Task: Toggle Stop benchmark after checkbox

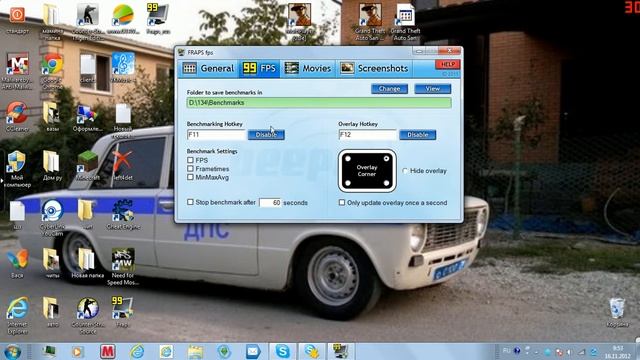Action: click(190, 202)
